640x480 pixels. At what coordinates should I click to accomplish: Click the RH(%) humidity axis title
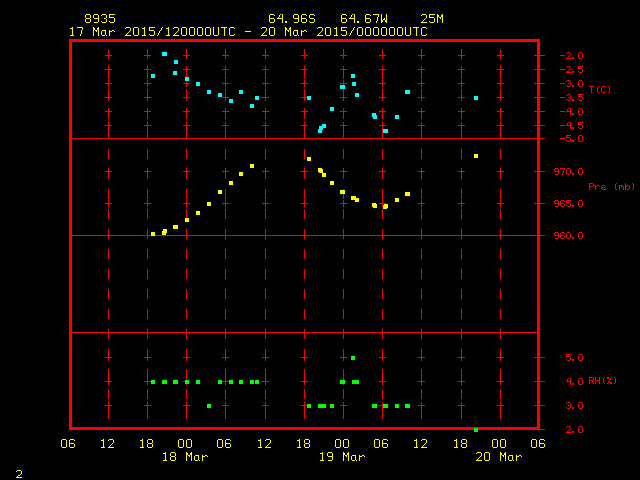(x=602, y=381)
